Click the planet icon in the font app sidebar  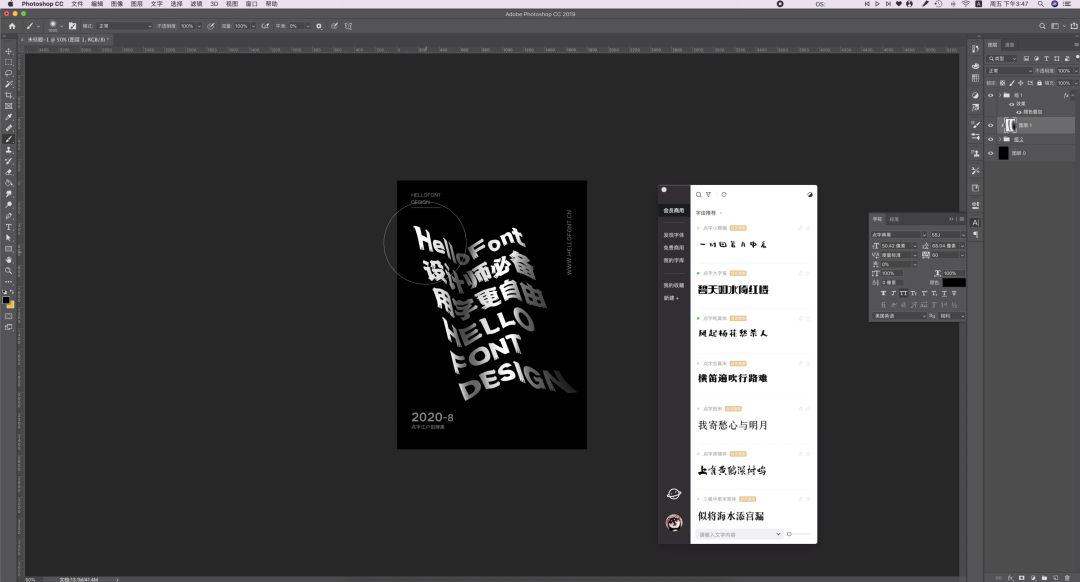click(x=674, y=493)
